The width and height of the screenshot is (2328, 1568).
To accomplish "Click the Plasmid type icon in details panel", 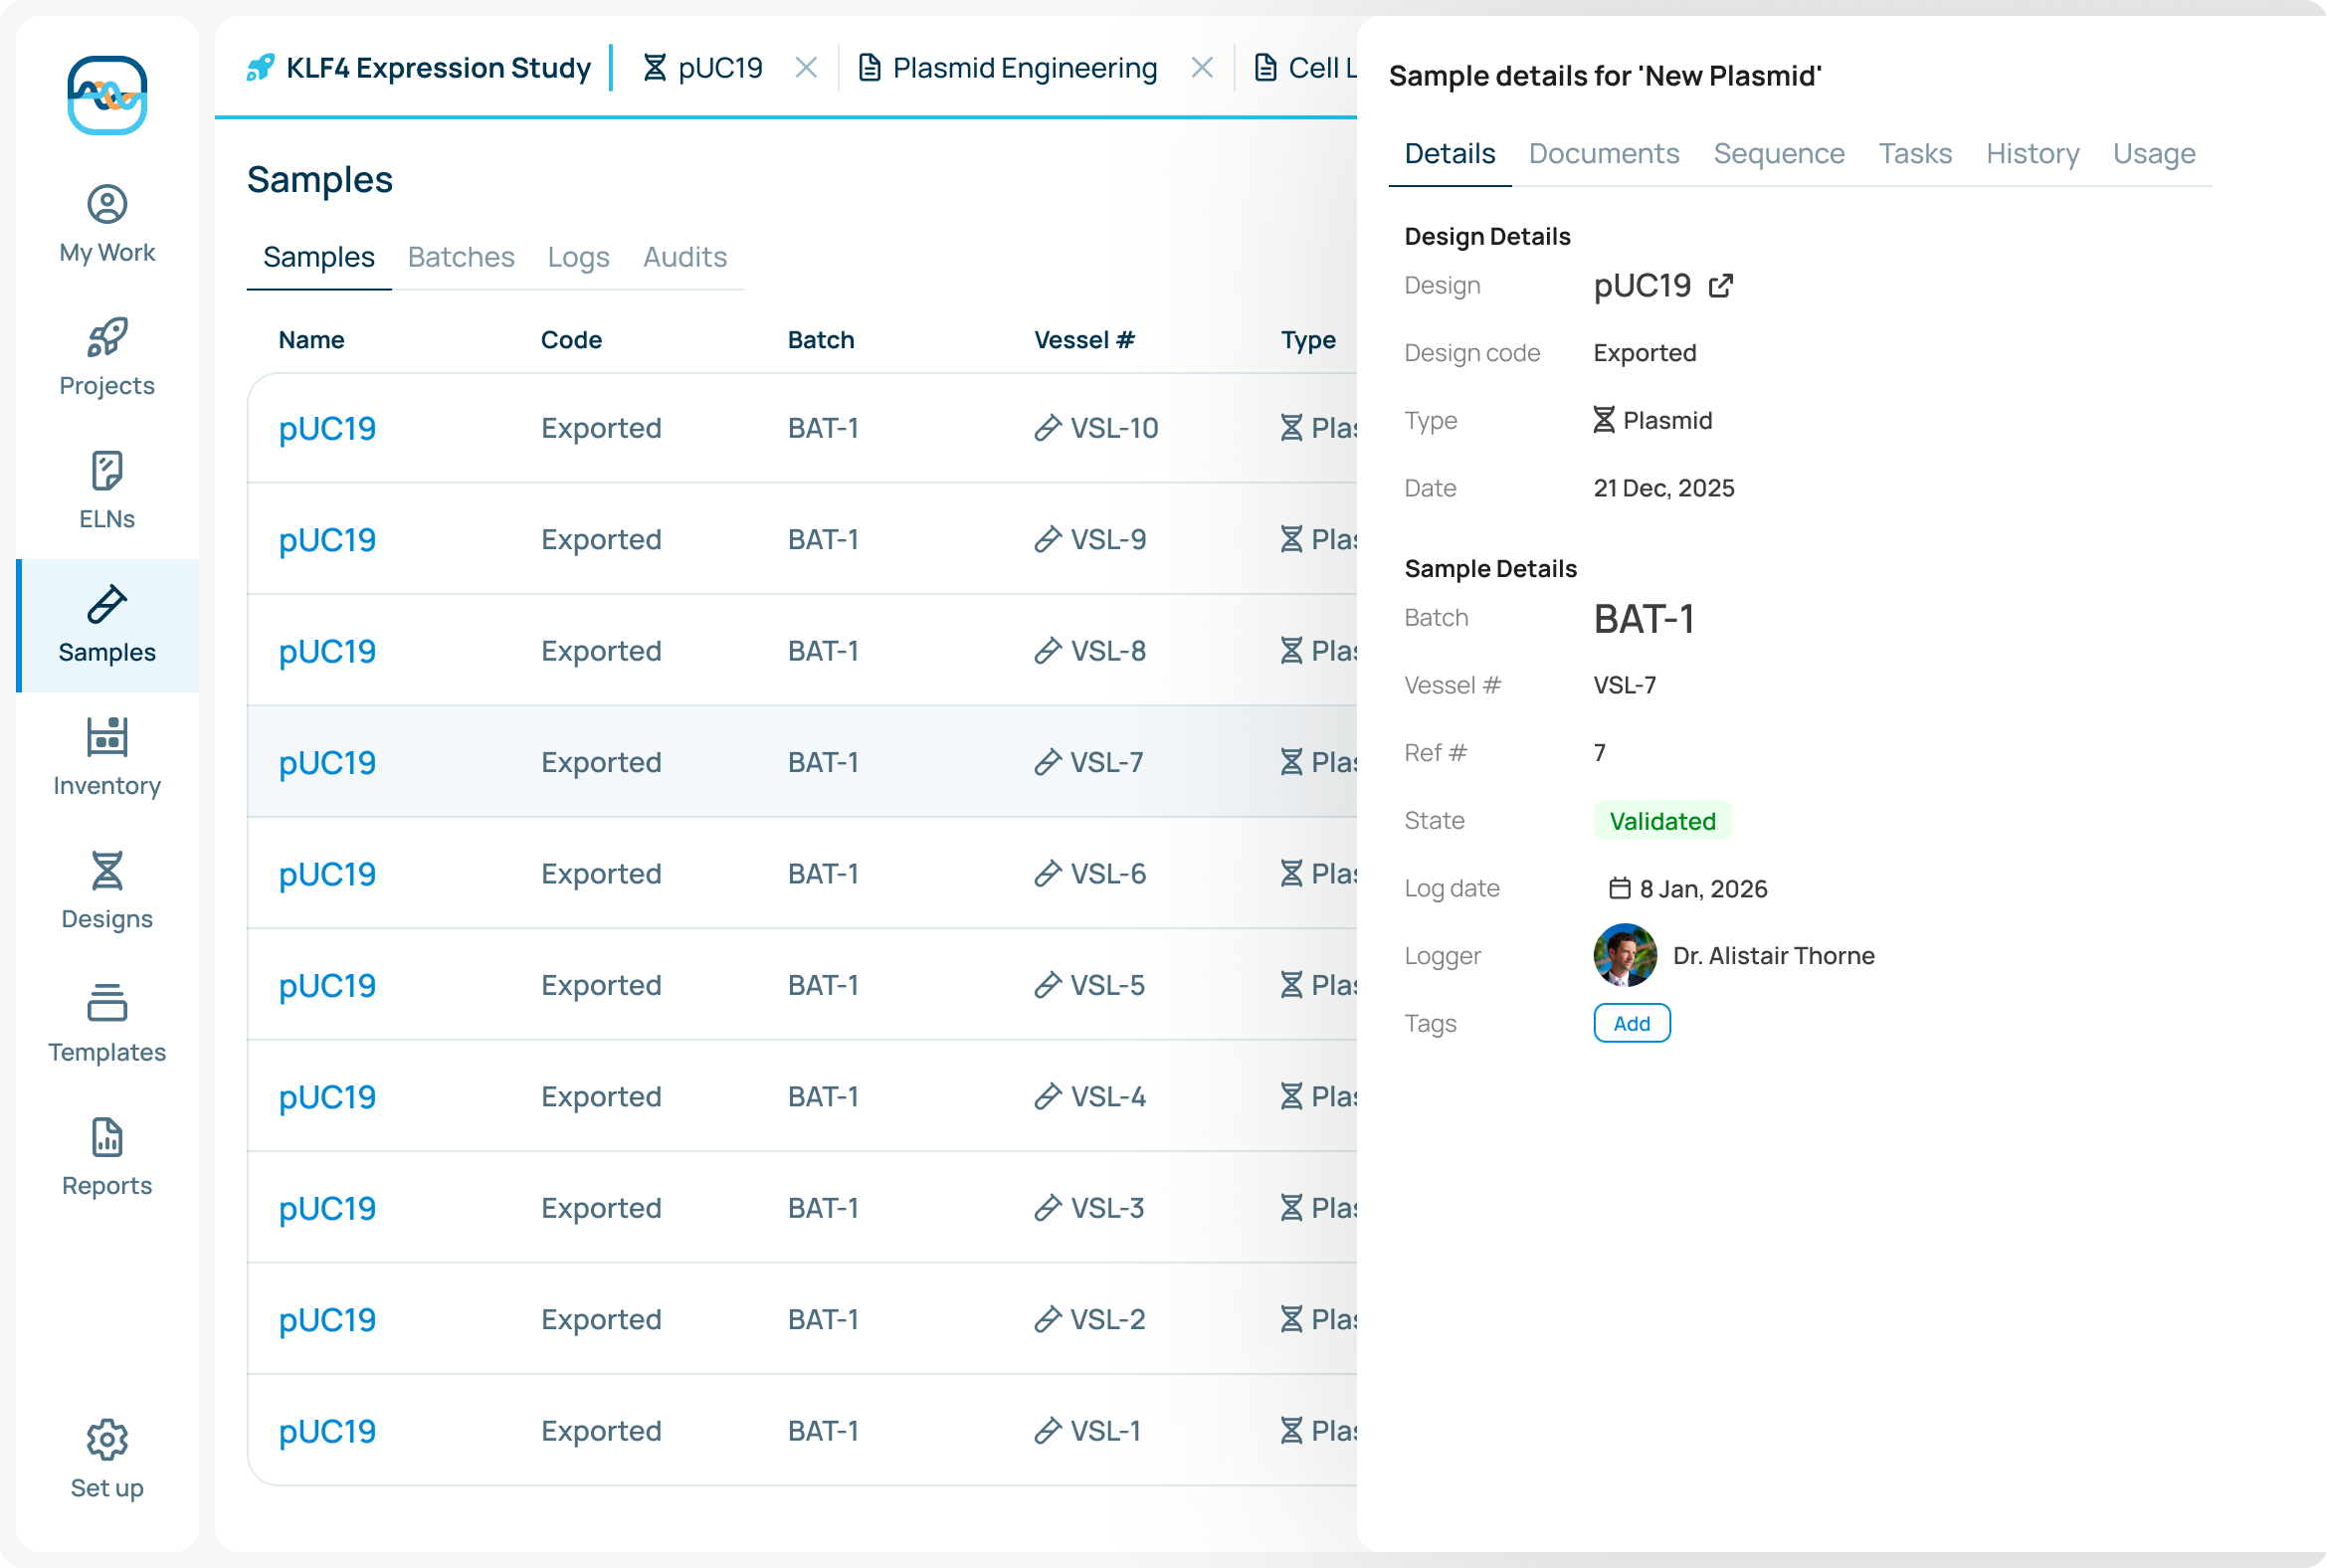I will 1604,420.
